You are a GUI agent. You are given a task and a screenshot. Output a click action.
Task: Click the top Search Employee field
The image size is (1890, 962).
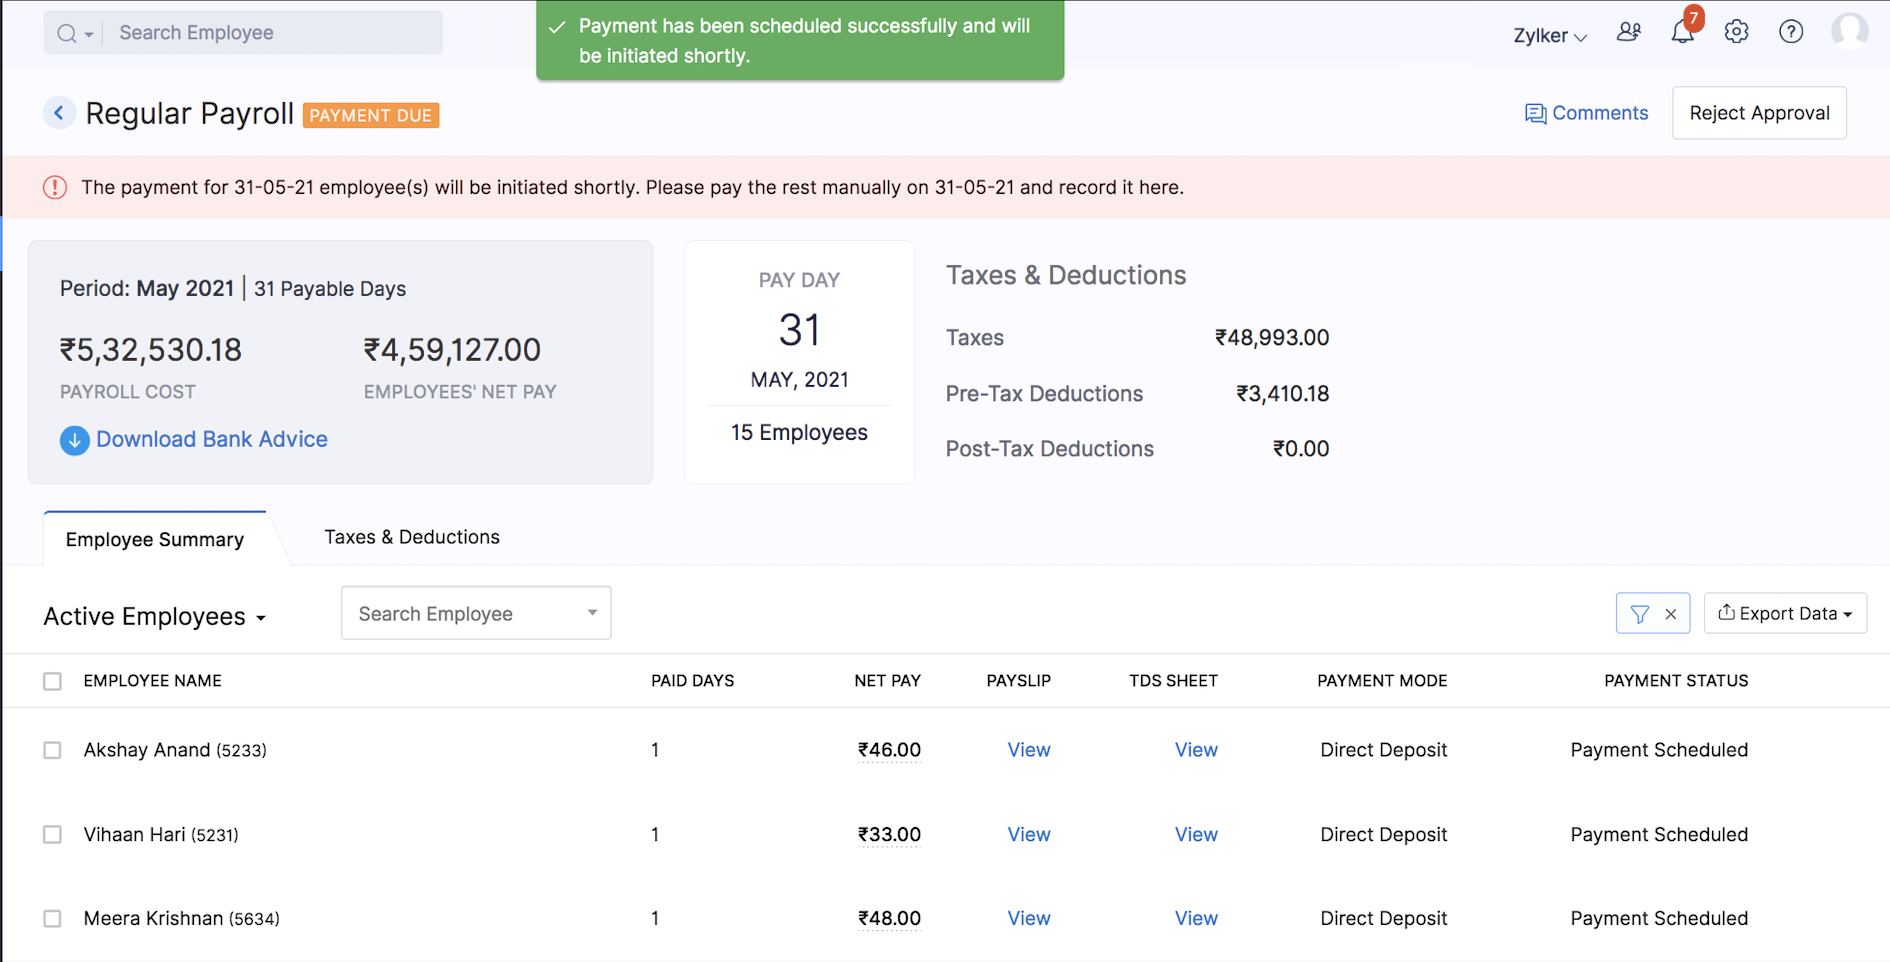pos(272,33)
